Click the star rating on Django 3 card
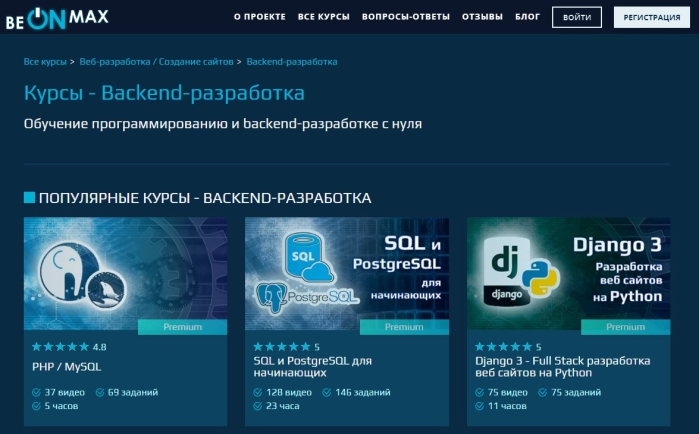Screen dimensions: 699x434 tap(508, 347)
